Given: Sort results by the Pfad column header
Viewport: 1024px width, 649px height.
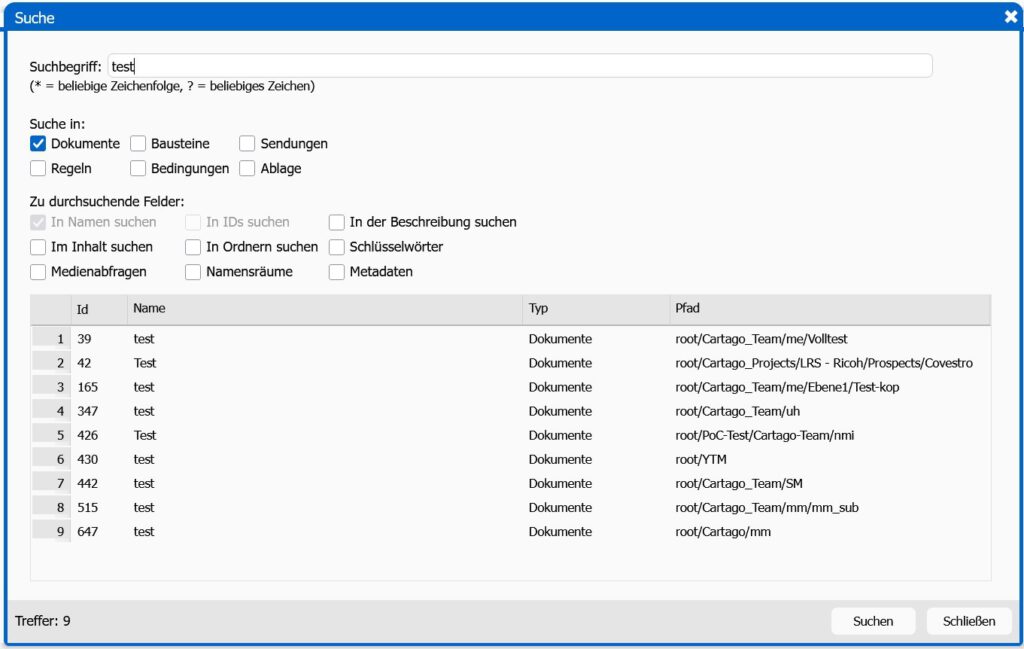Looking at the screenshot, I should pos(830,310).
